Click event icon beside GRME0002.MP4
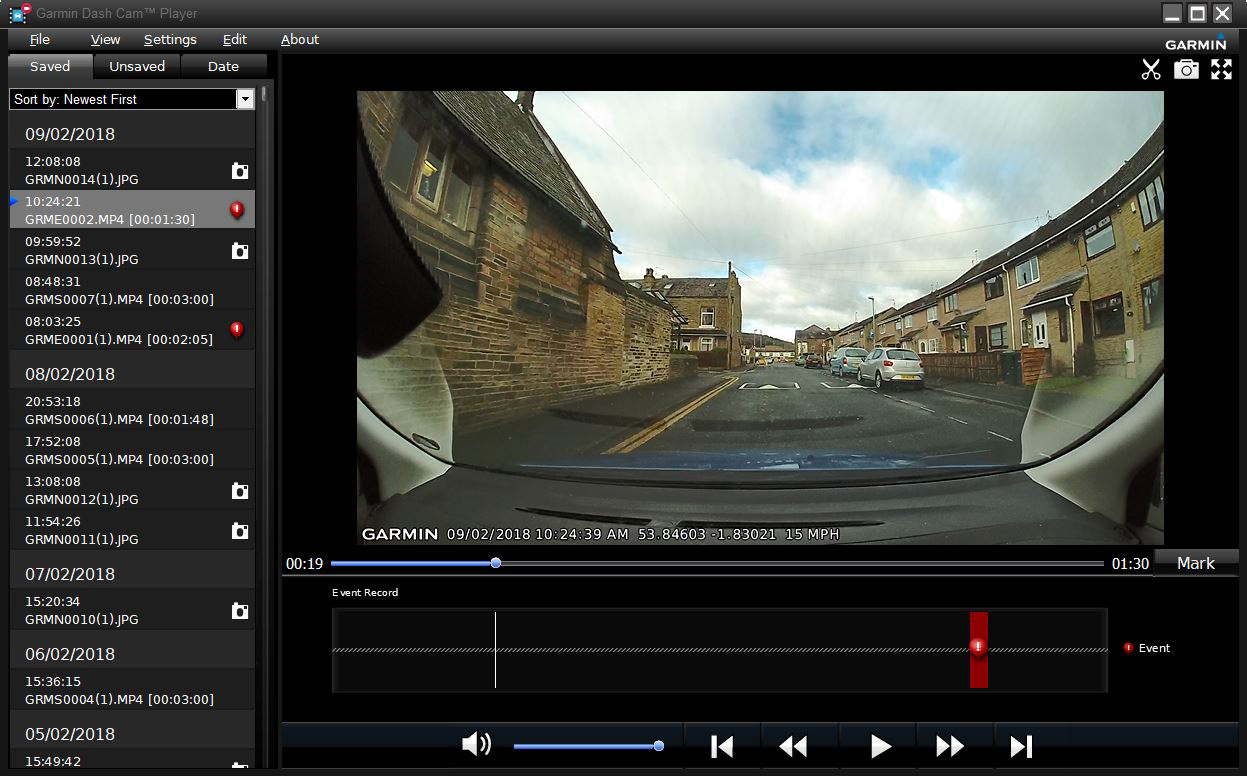This screenshot has height=776, width=1247. [237, 210]
